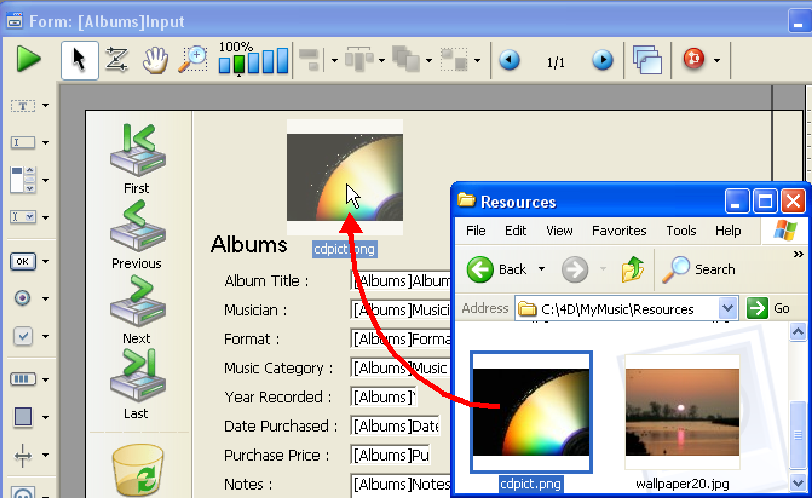
Task: Open the Help menu in Resources window
Action: point(728,230)
